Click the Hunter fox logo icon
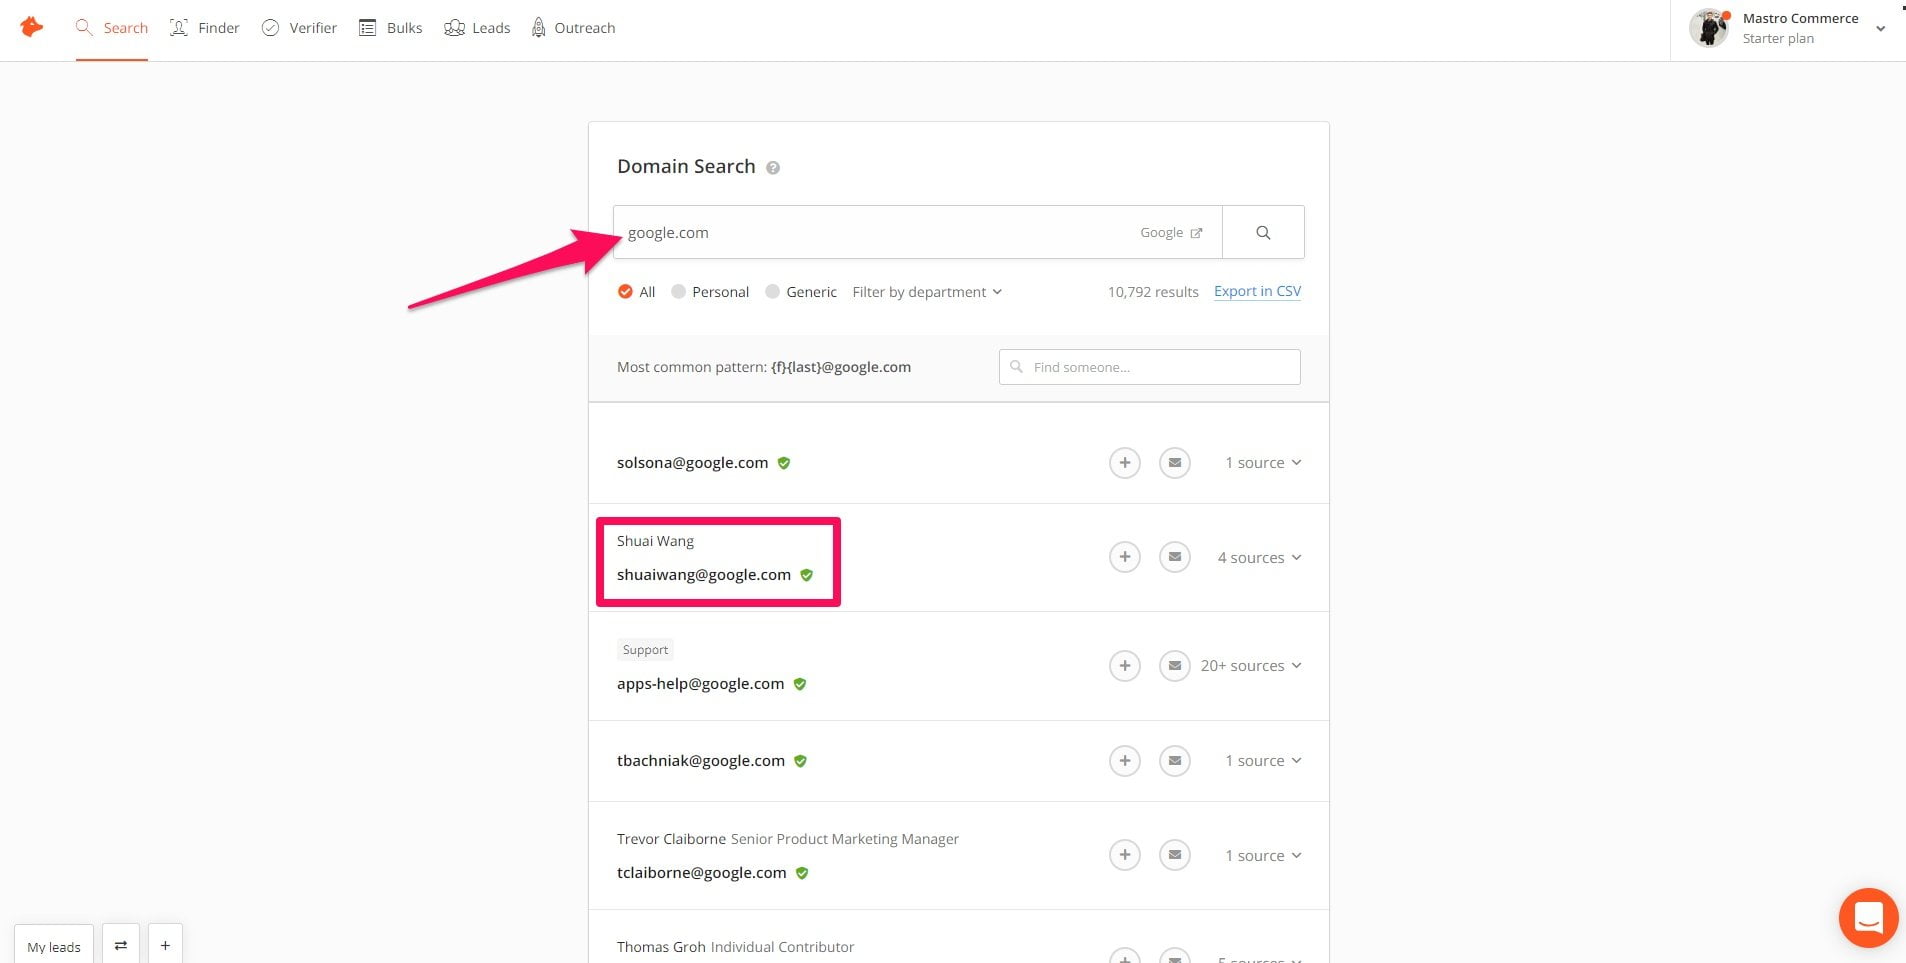The width and height of the screenshot is (1906, 963). pos(32,27)
